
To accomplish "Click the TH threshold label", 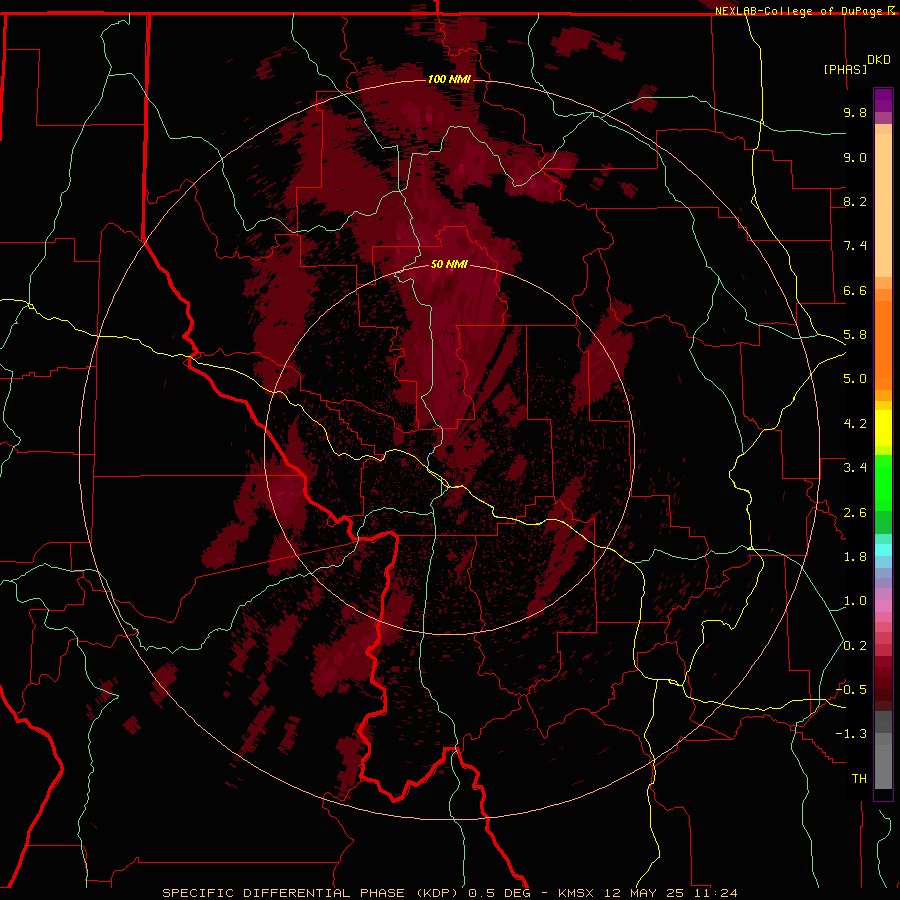I will [x=859, y=779].
